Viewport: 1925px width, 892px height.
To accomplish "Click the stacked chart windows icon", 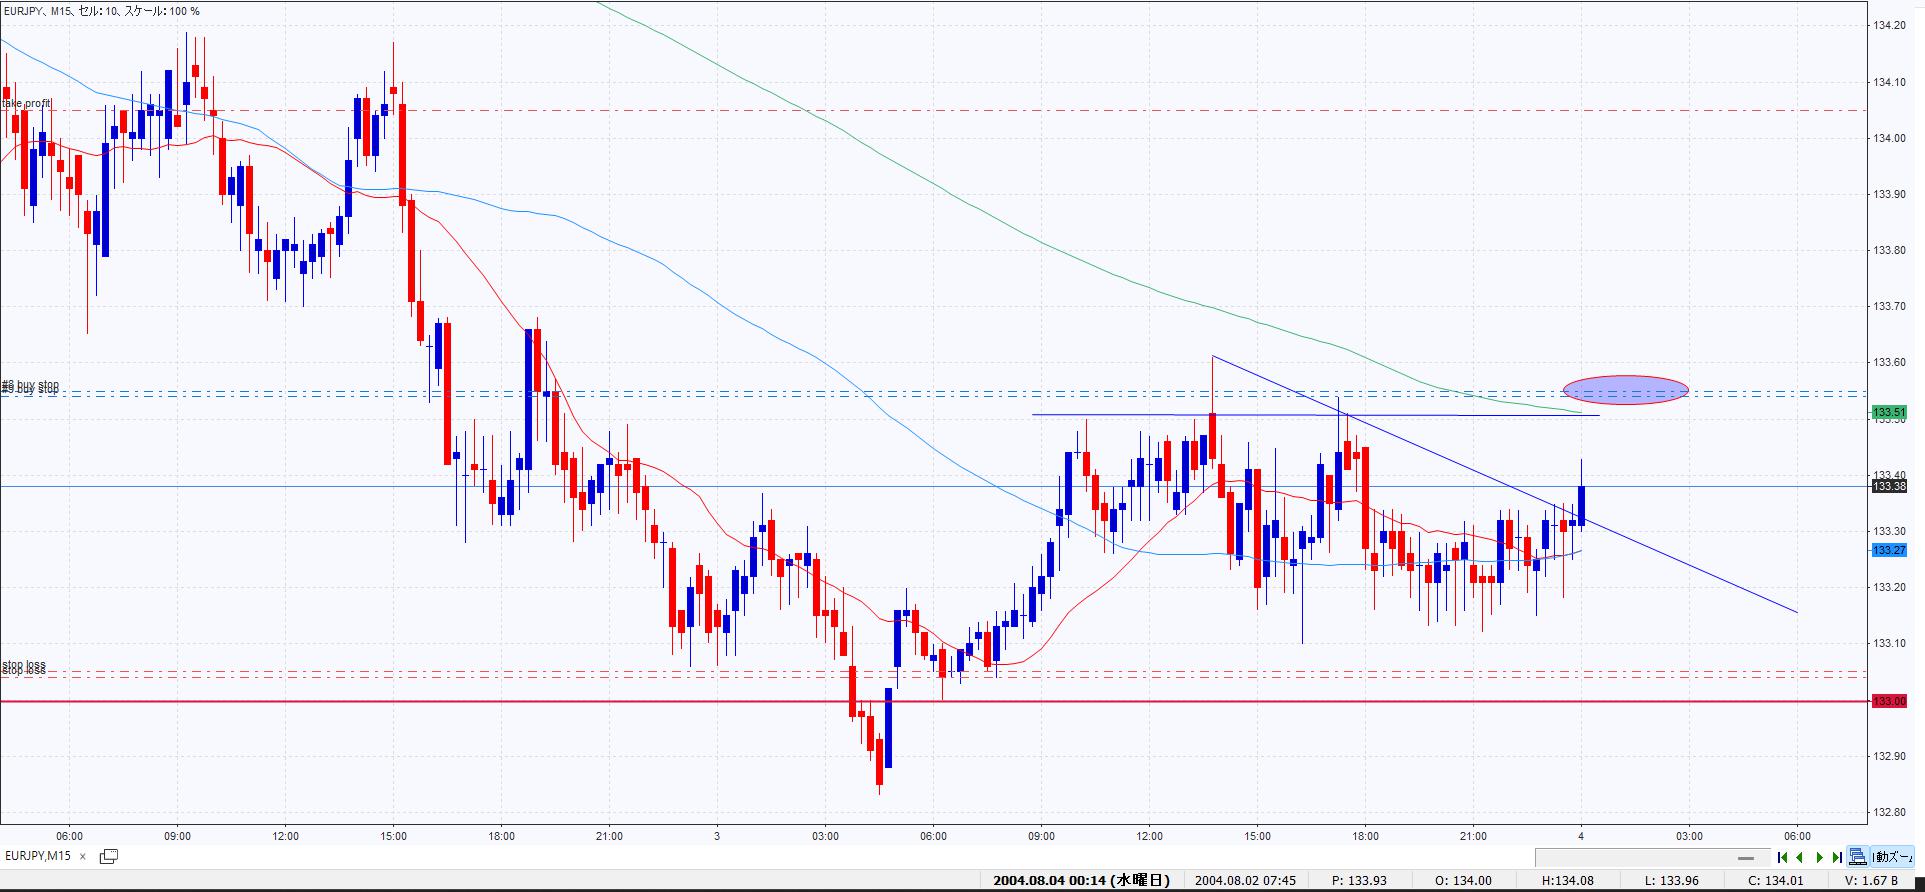I will (1857, 857).
